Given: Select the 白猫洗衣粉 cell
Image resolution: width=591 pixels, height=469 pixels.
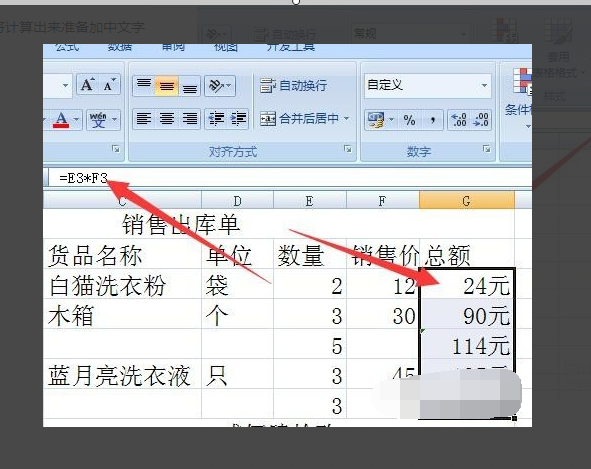Looking at the screenshot, I should tap(122, 284).
